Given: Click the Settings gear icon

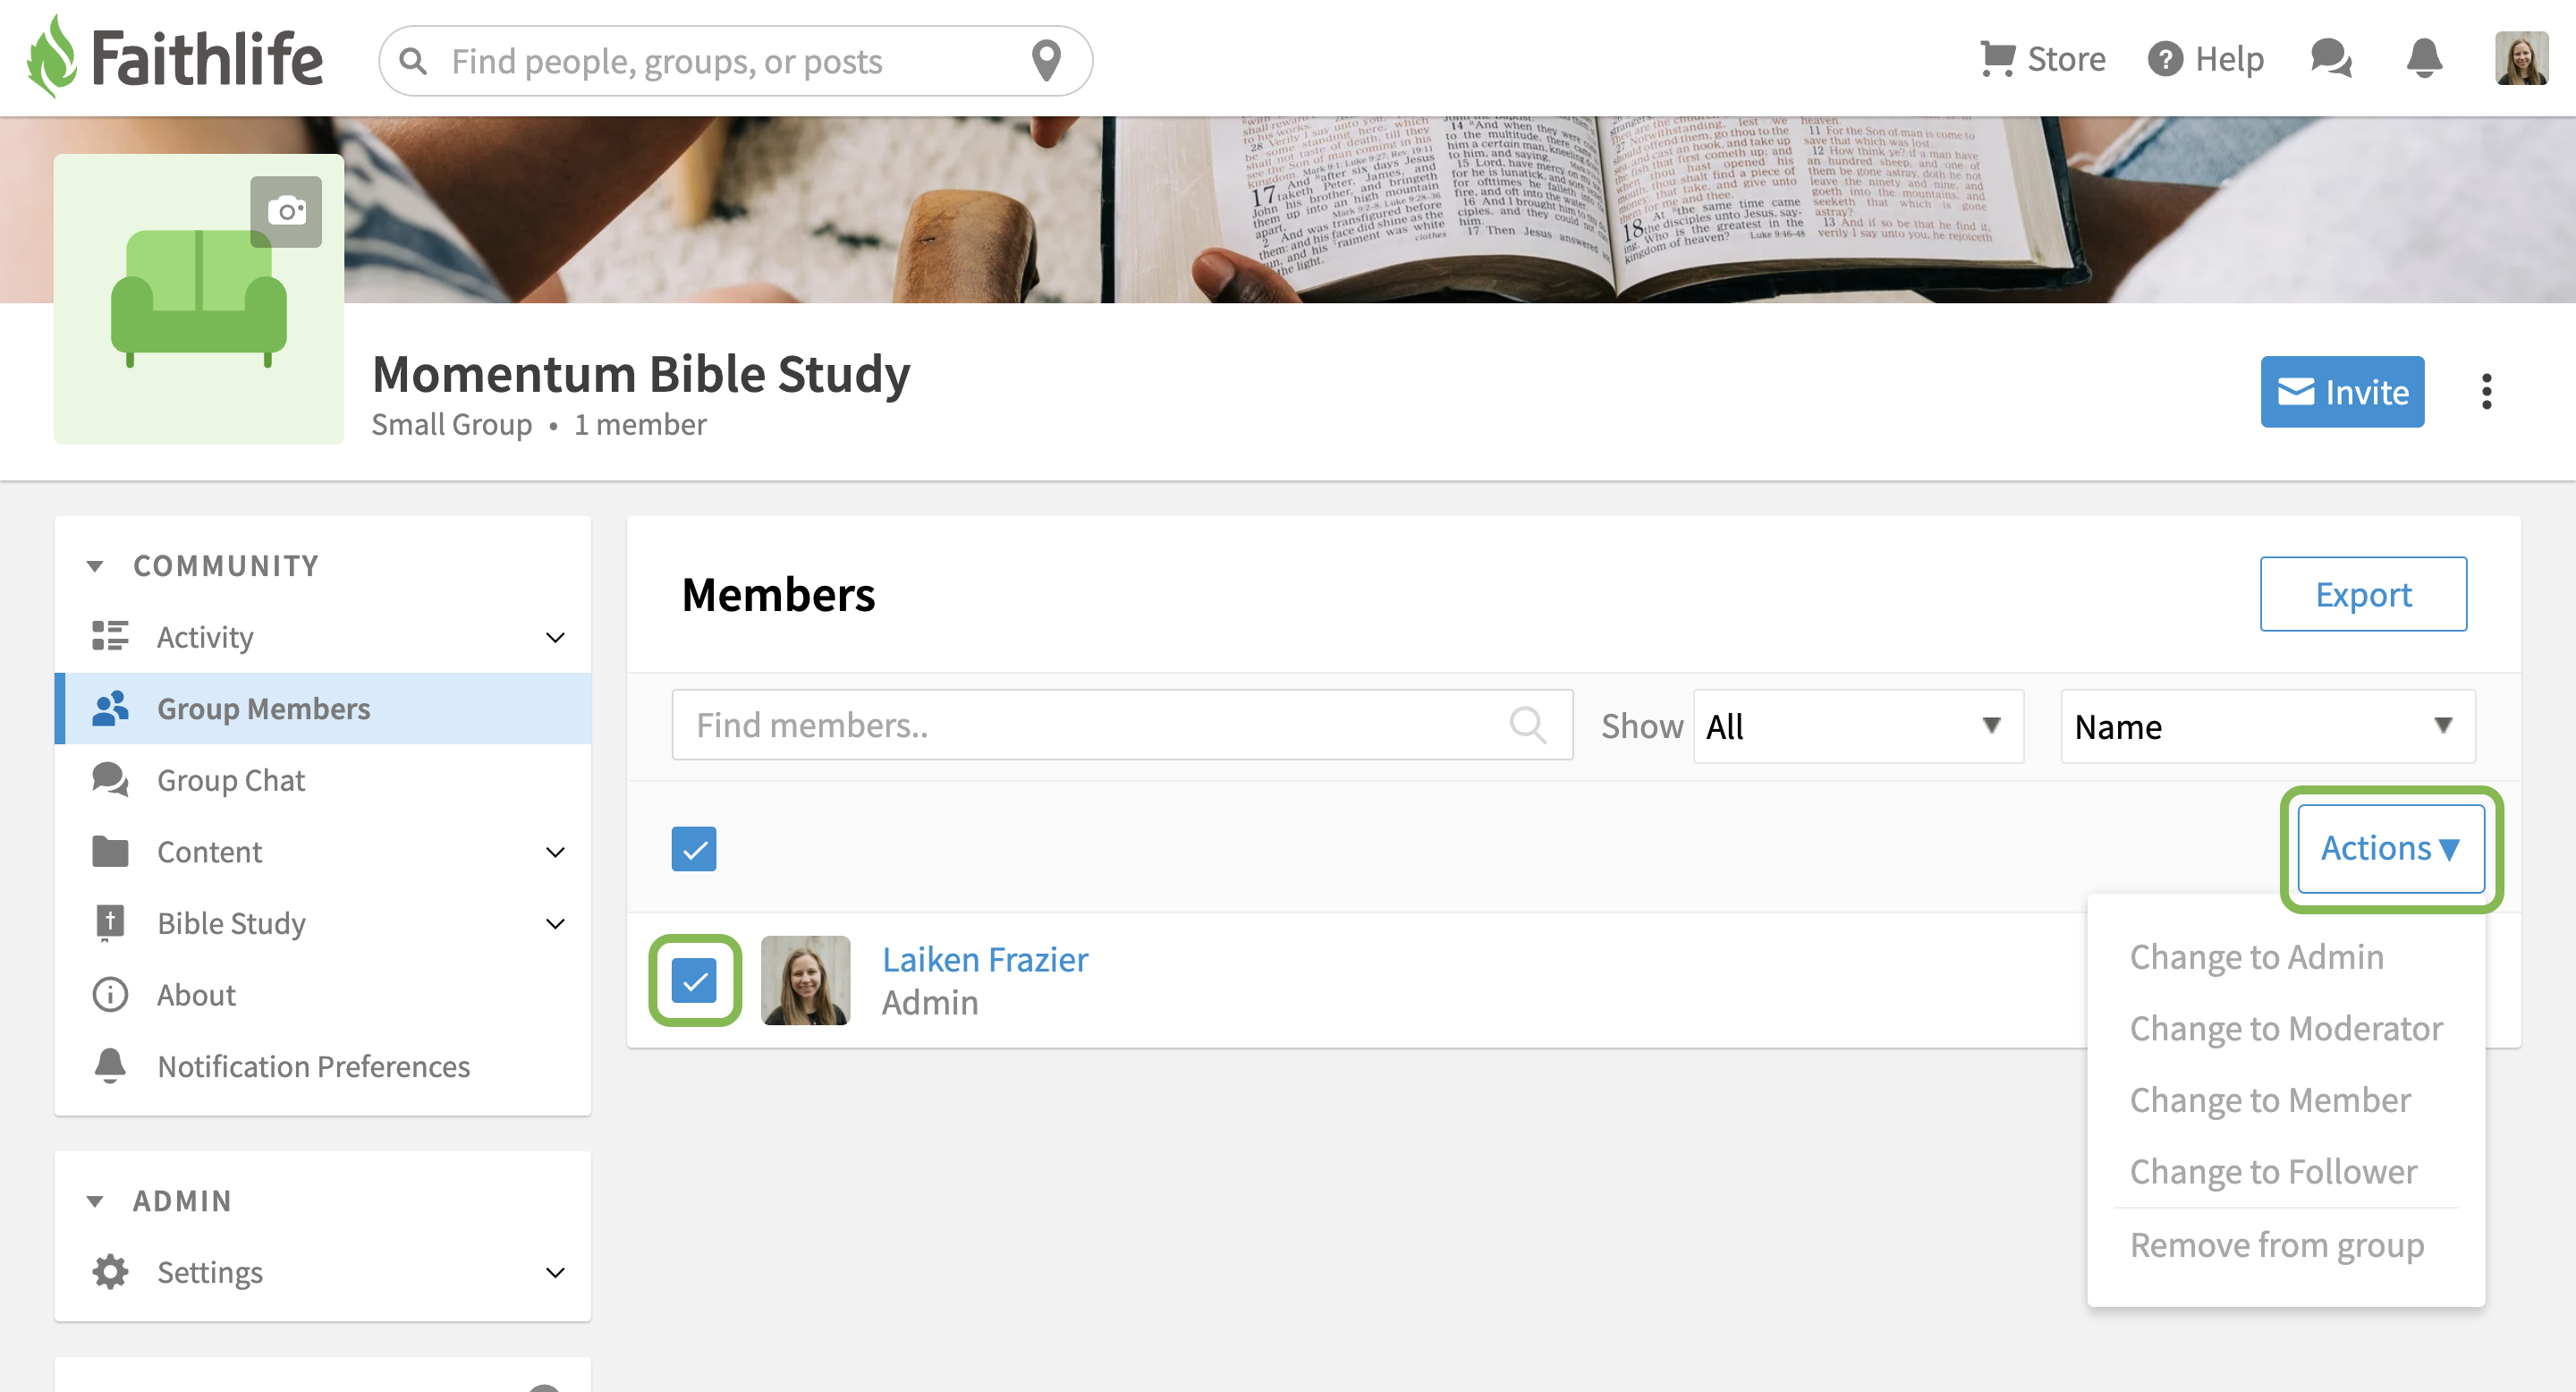Looking at the screenshot, I should tap(110, 1271).
